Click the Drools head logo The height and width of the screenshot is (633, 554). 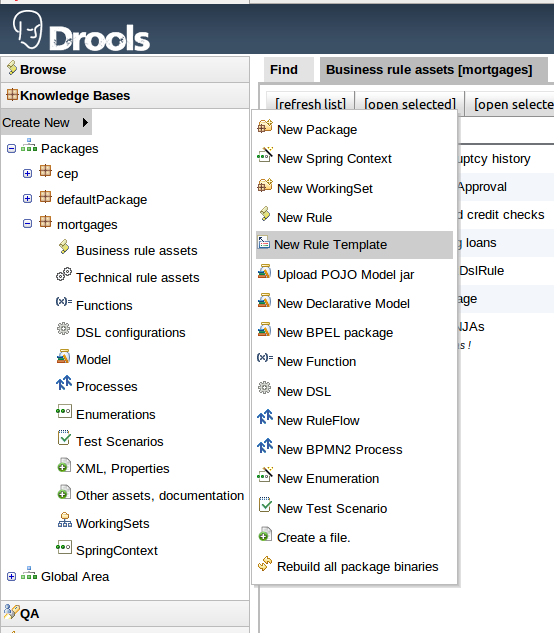tap(27, 29)
